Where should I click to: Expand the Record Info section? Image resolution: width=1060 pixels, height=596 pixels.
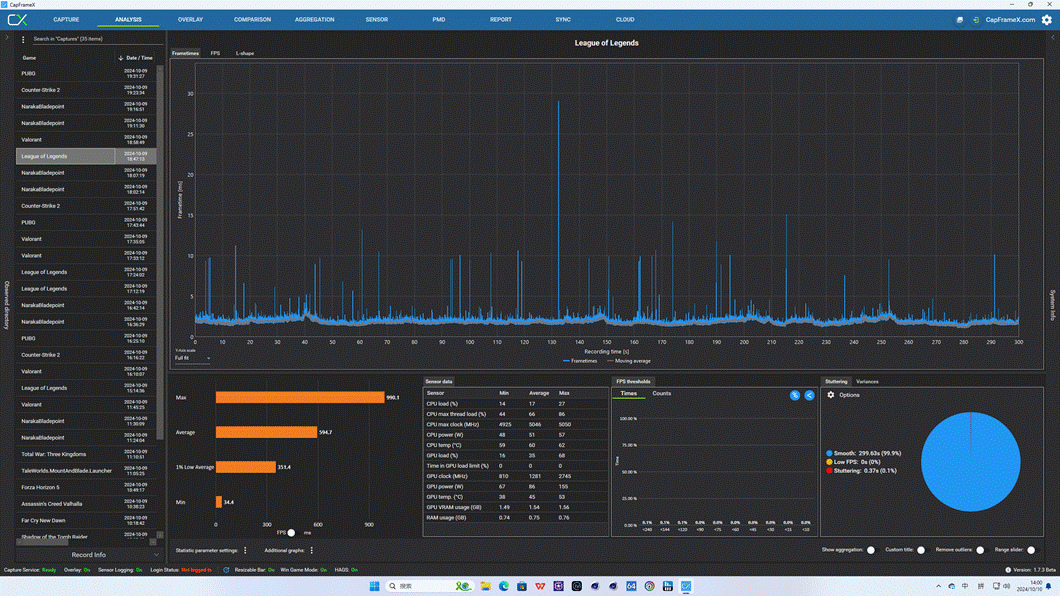89,555
